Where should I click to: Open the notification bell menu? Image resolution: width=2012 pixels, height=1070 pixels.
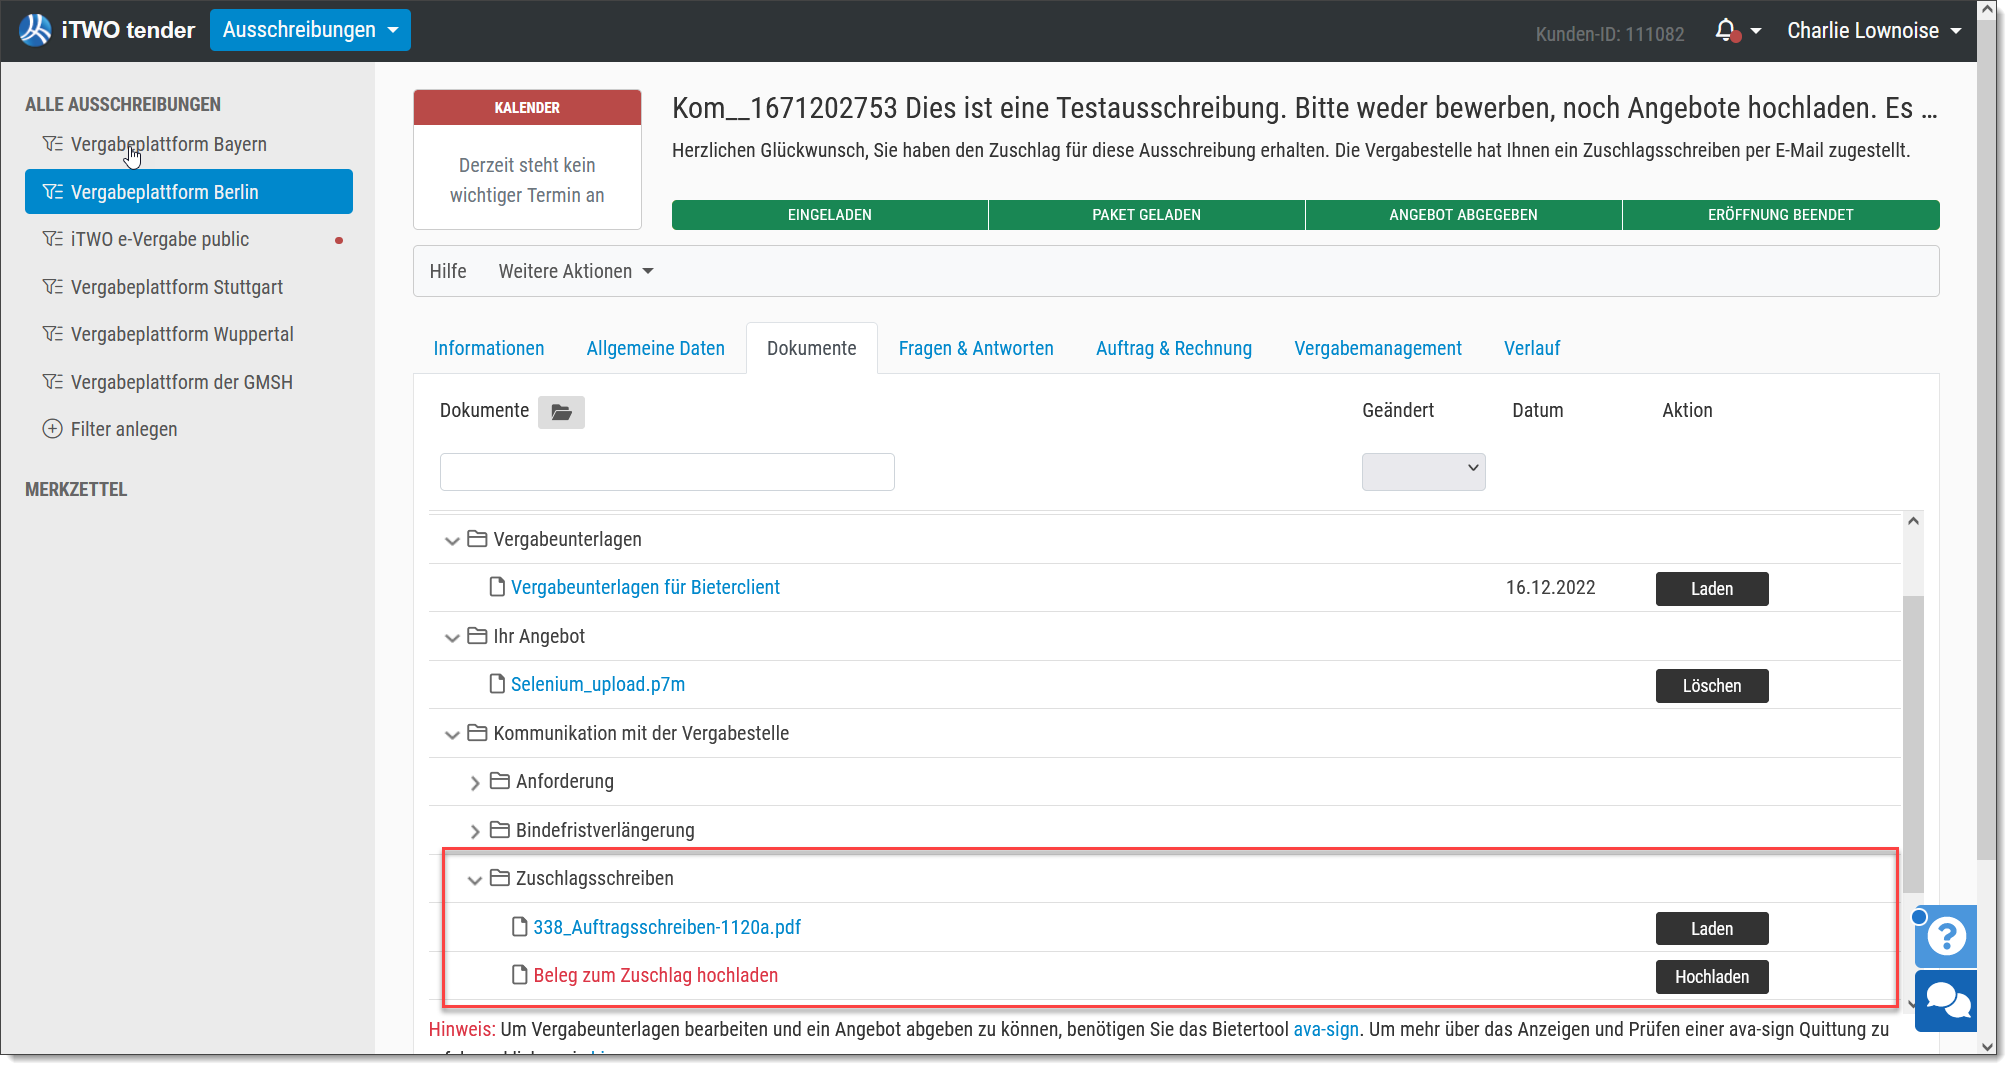pyautogui.click(x=1737, y=31)
